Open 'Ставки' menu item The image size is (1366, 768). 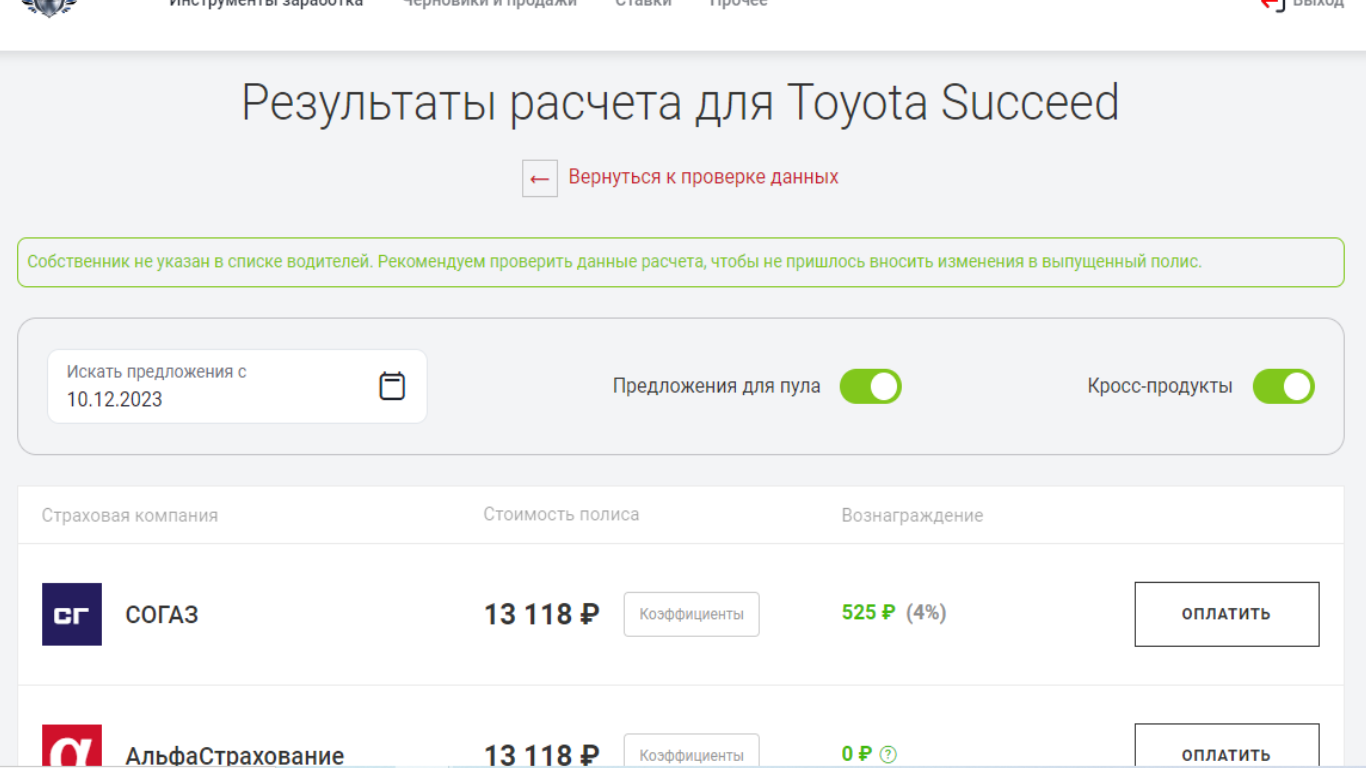point(643,3)
